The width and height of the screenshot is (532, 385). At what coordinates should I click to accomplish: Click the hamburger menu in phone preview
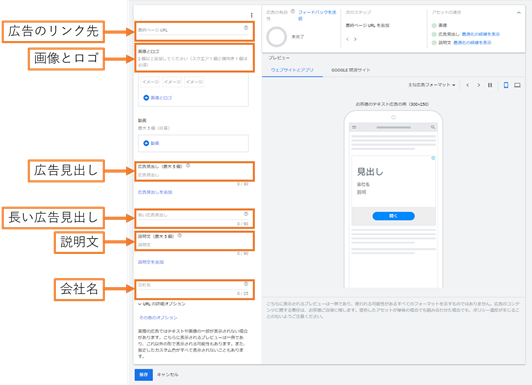tap(354, 127)
